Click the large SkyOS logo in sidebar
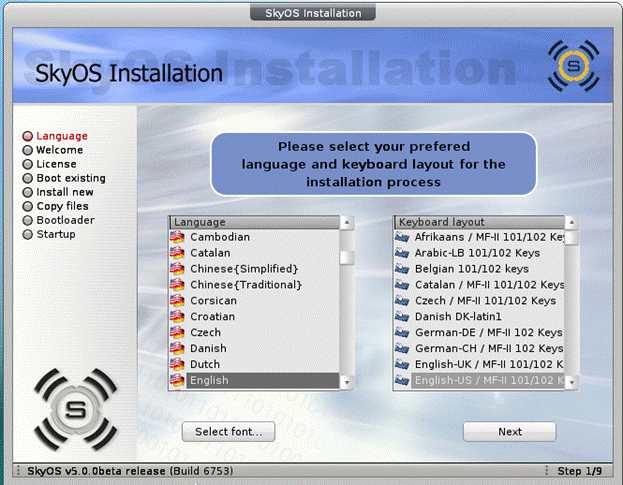 coord(75,410)
